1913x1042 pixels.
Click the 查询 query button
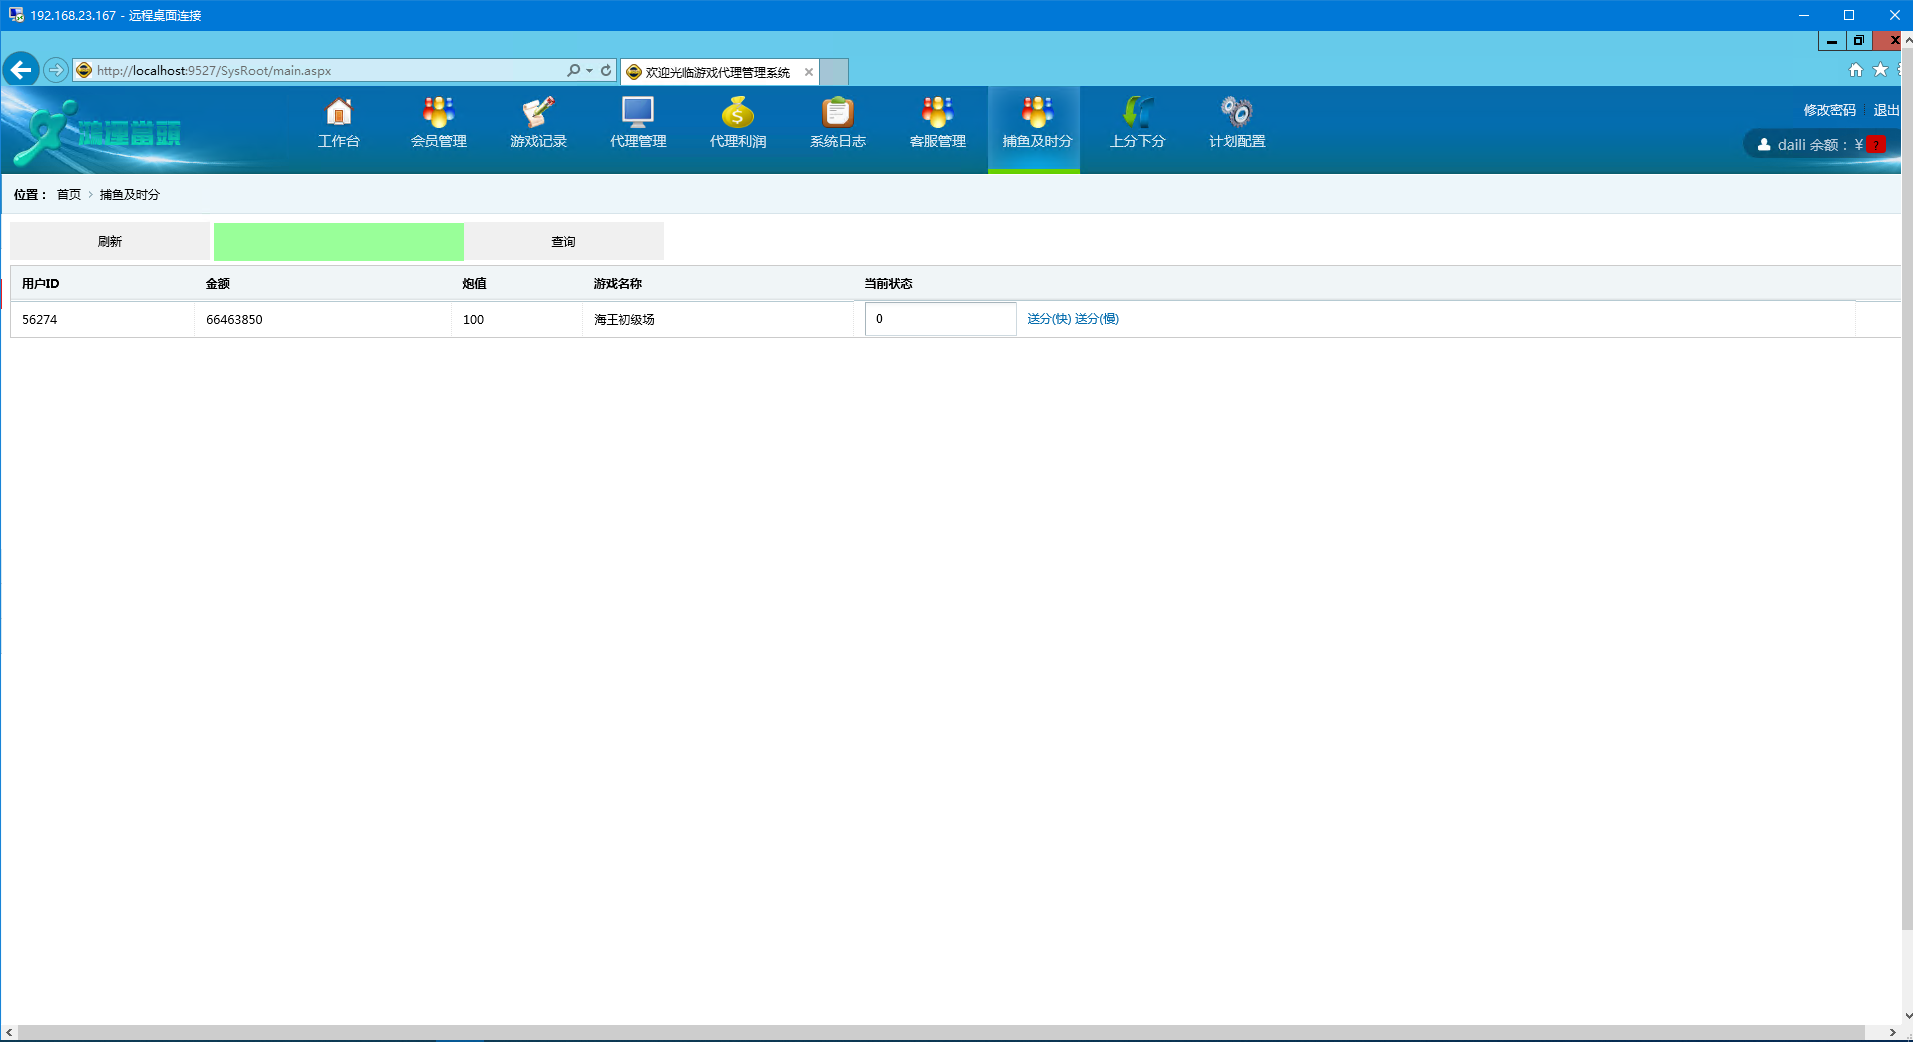point(563,242)
